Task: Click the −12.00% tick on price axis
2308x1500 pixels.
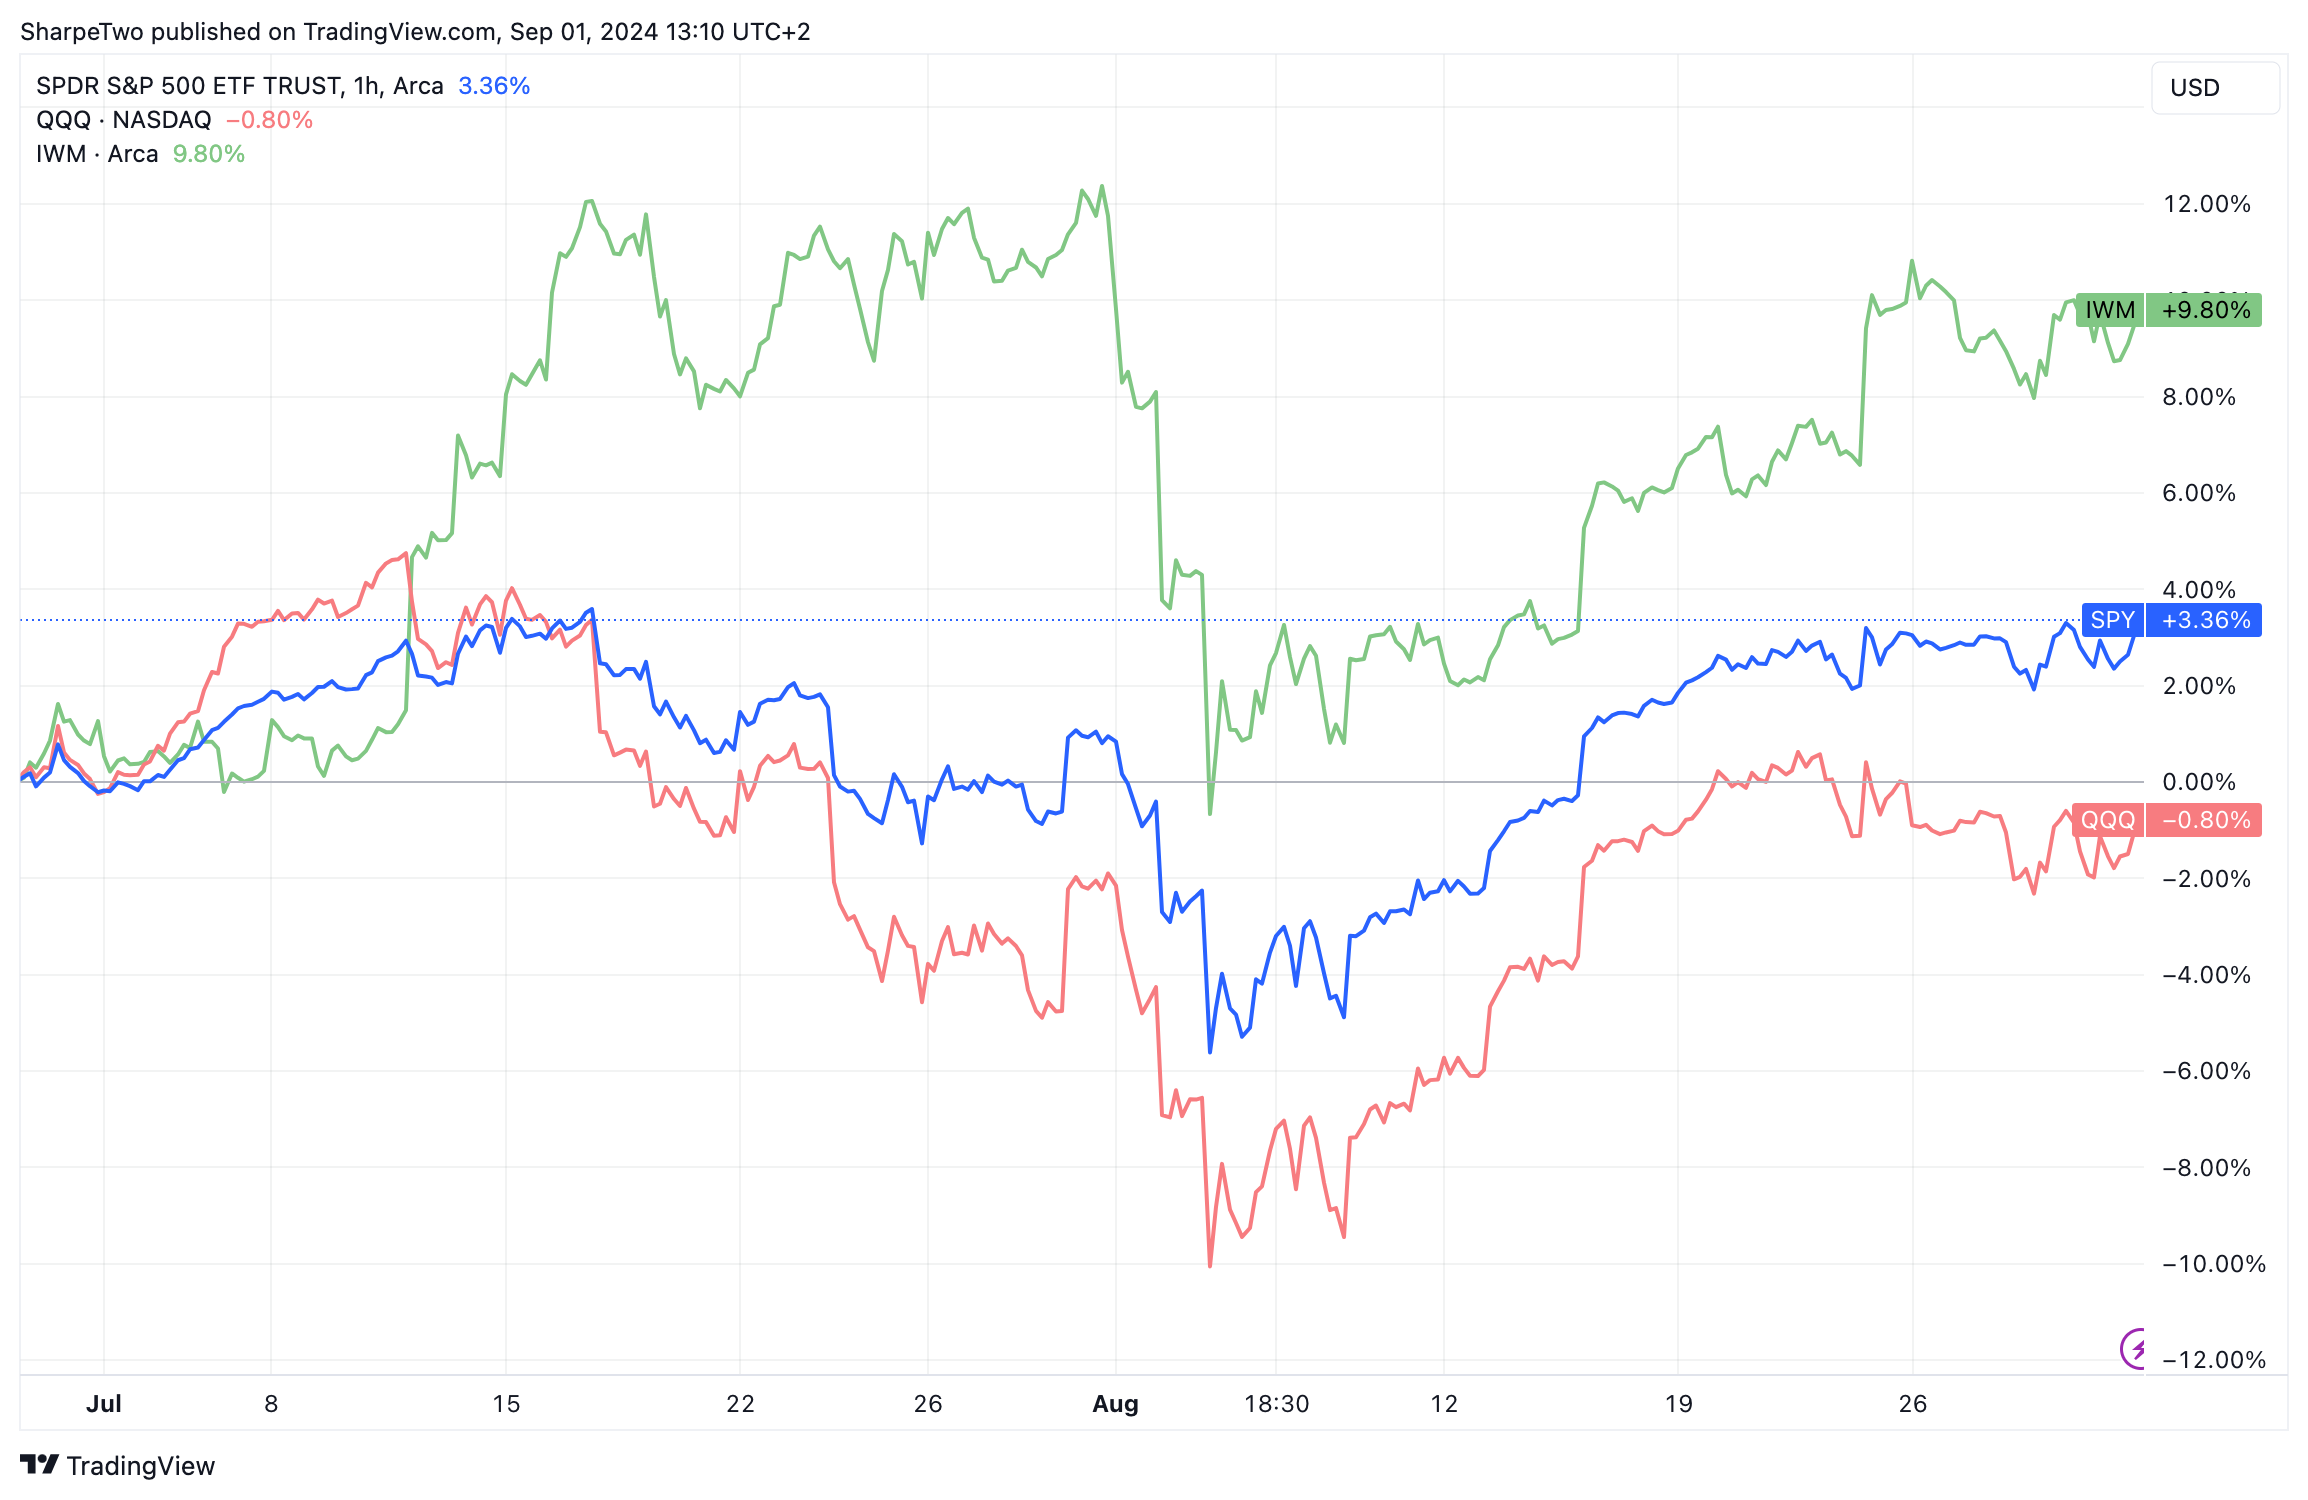Action: click(2213, 1360)
